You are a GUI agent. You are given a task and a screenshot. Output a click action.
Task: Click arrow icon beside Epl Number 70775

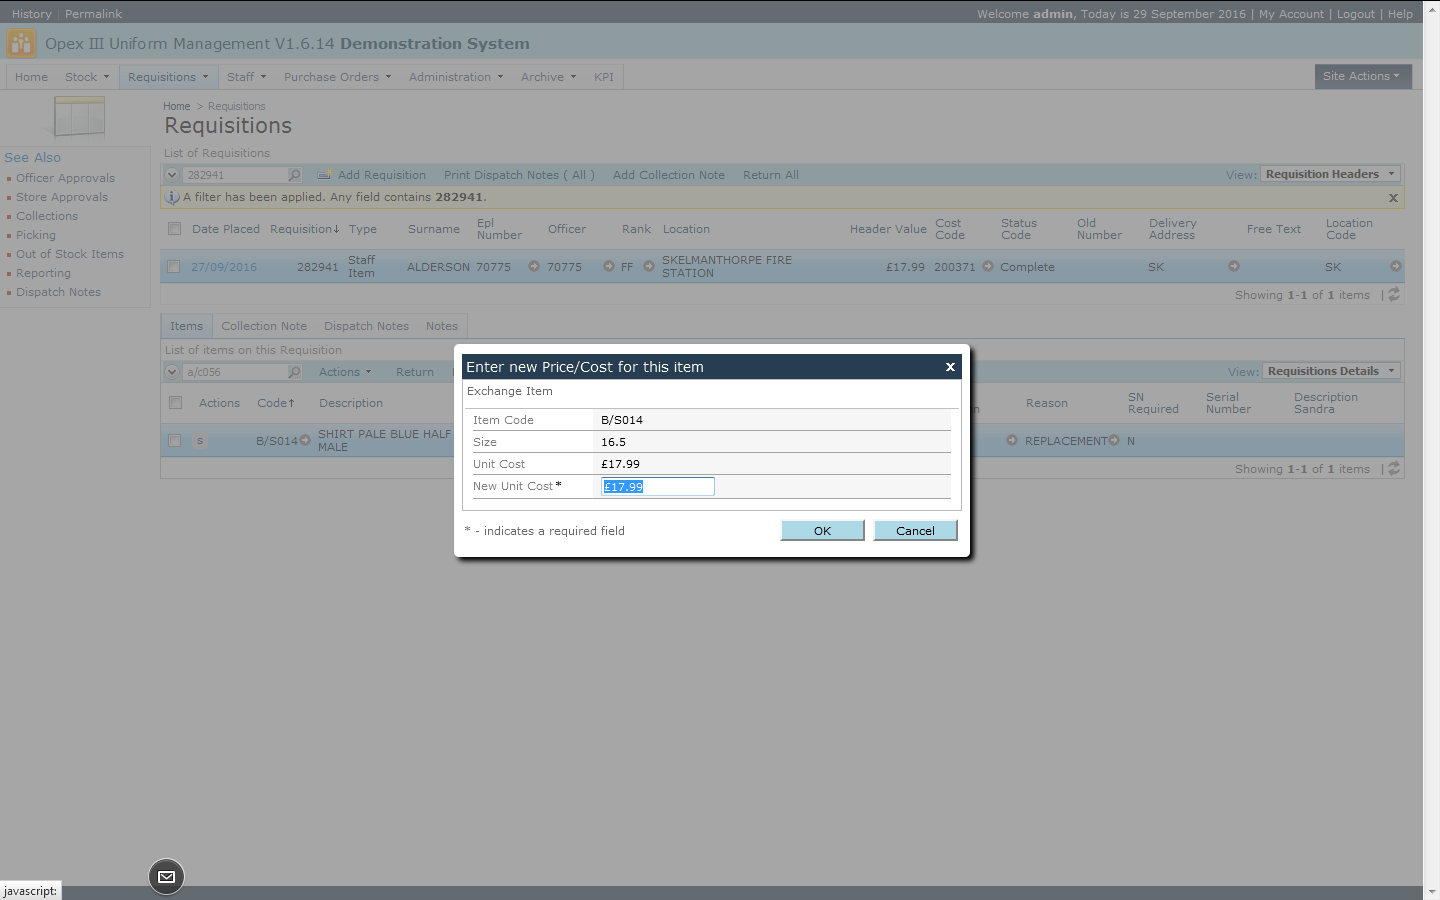coord(534,266)
